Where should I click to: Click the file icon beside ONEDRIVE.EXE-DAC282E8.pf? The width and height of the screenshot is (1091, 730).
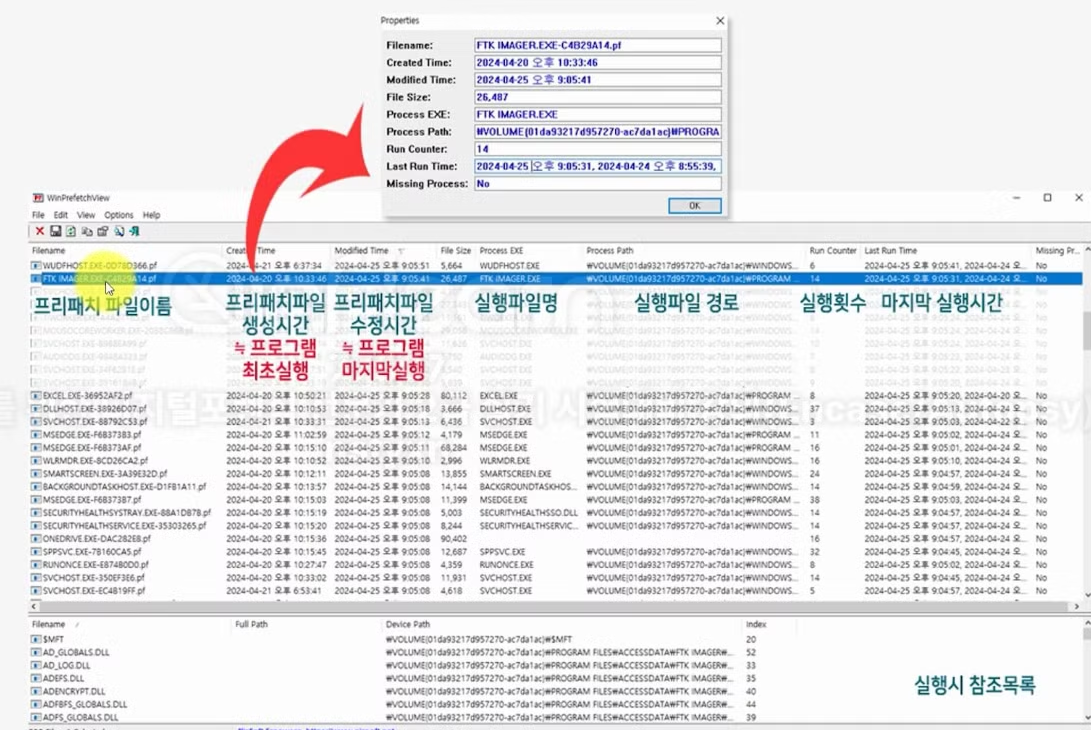click(x=35, y=539)
